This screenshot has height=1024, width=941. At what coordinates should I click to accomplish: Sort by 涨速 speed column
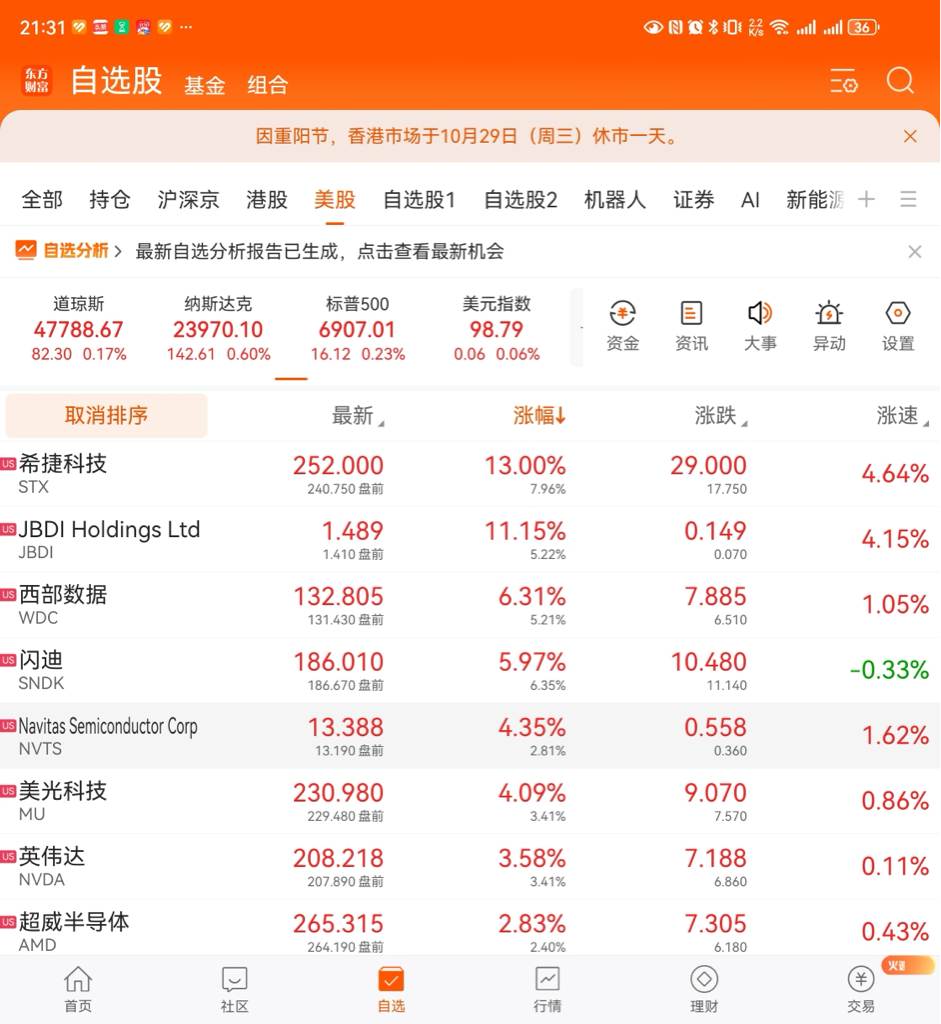tap(902, 415)
